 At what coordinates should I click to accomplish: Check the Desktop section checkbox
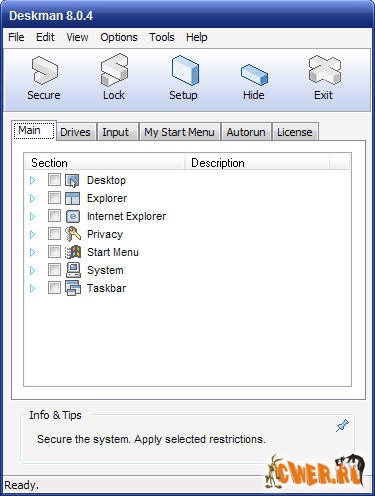click(x=54, y=180)
